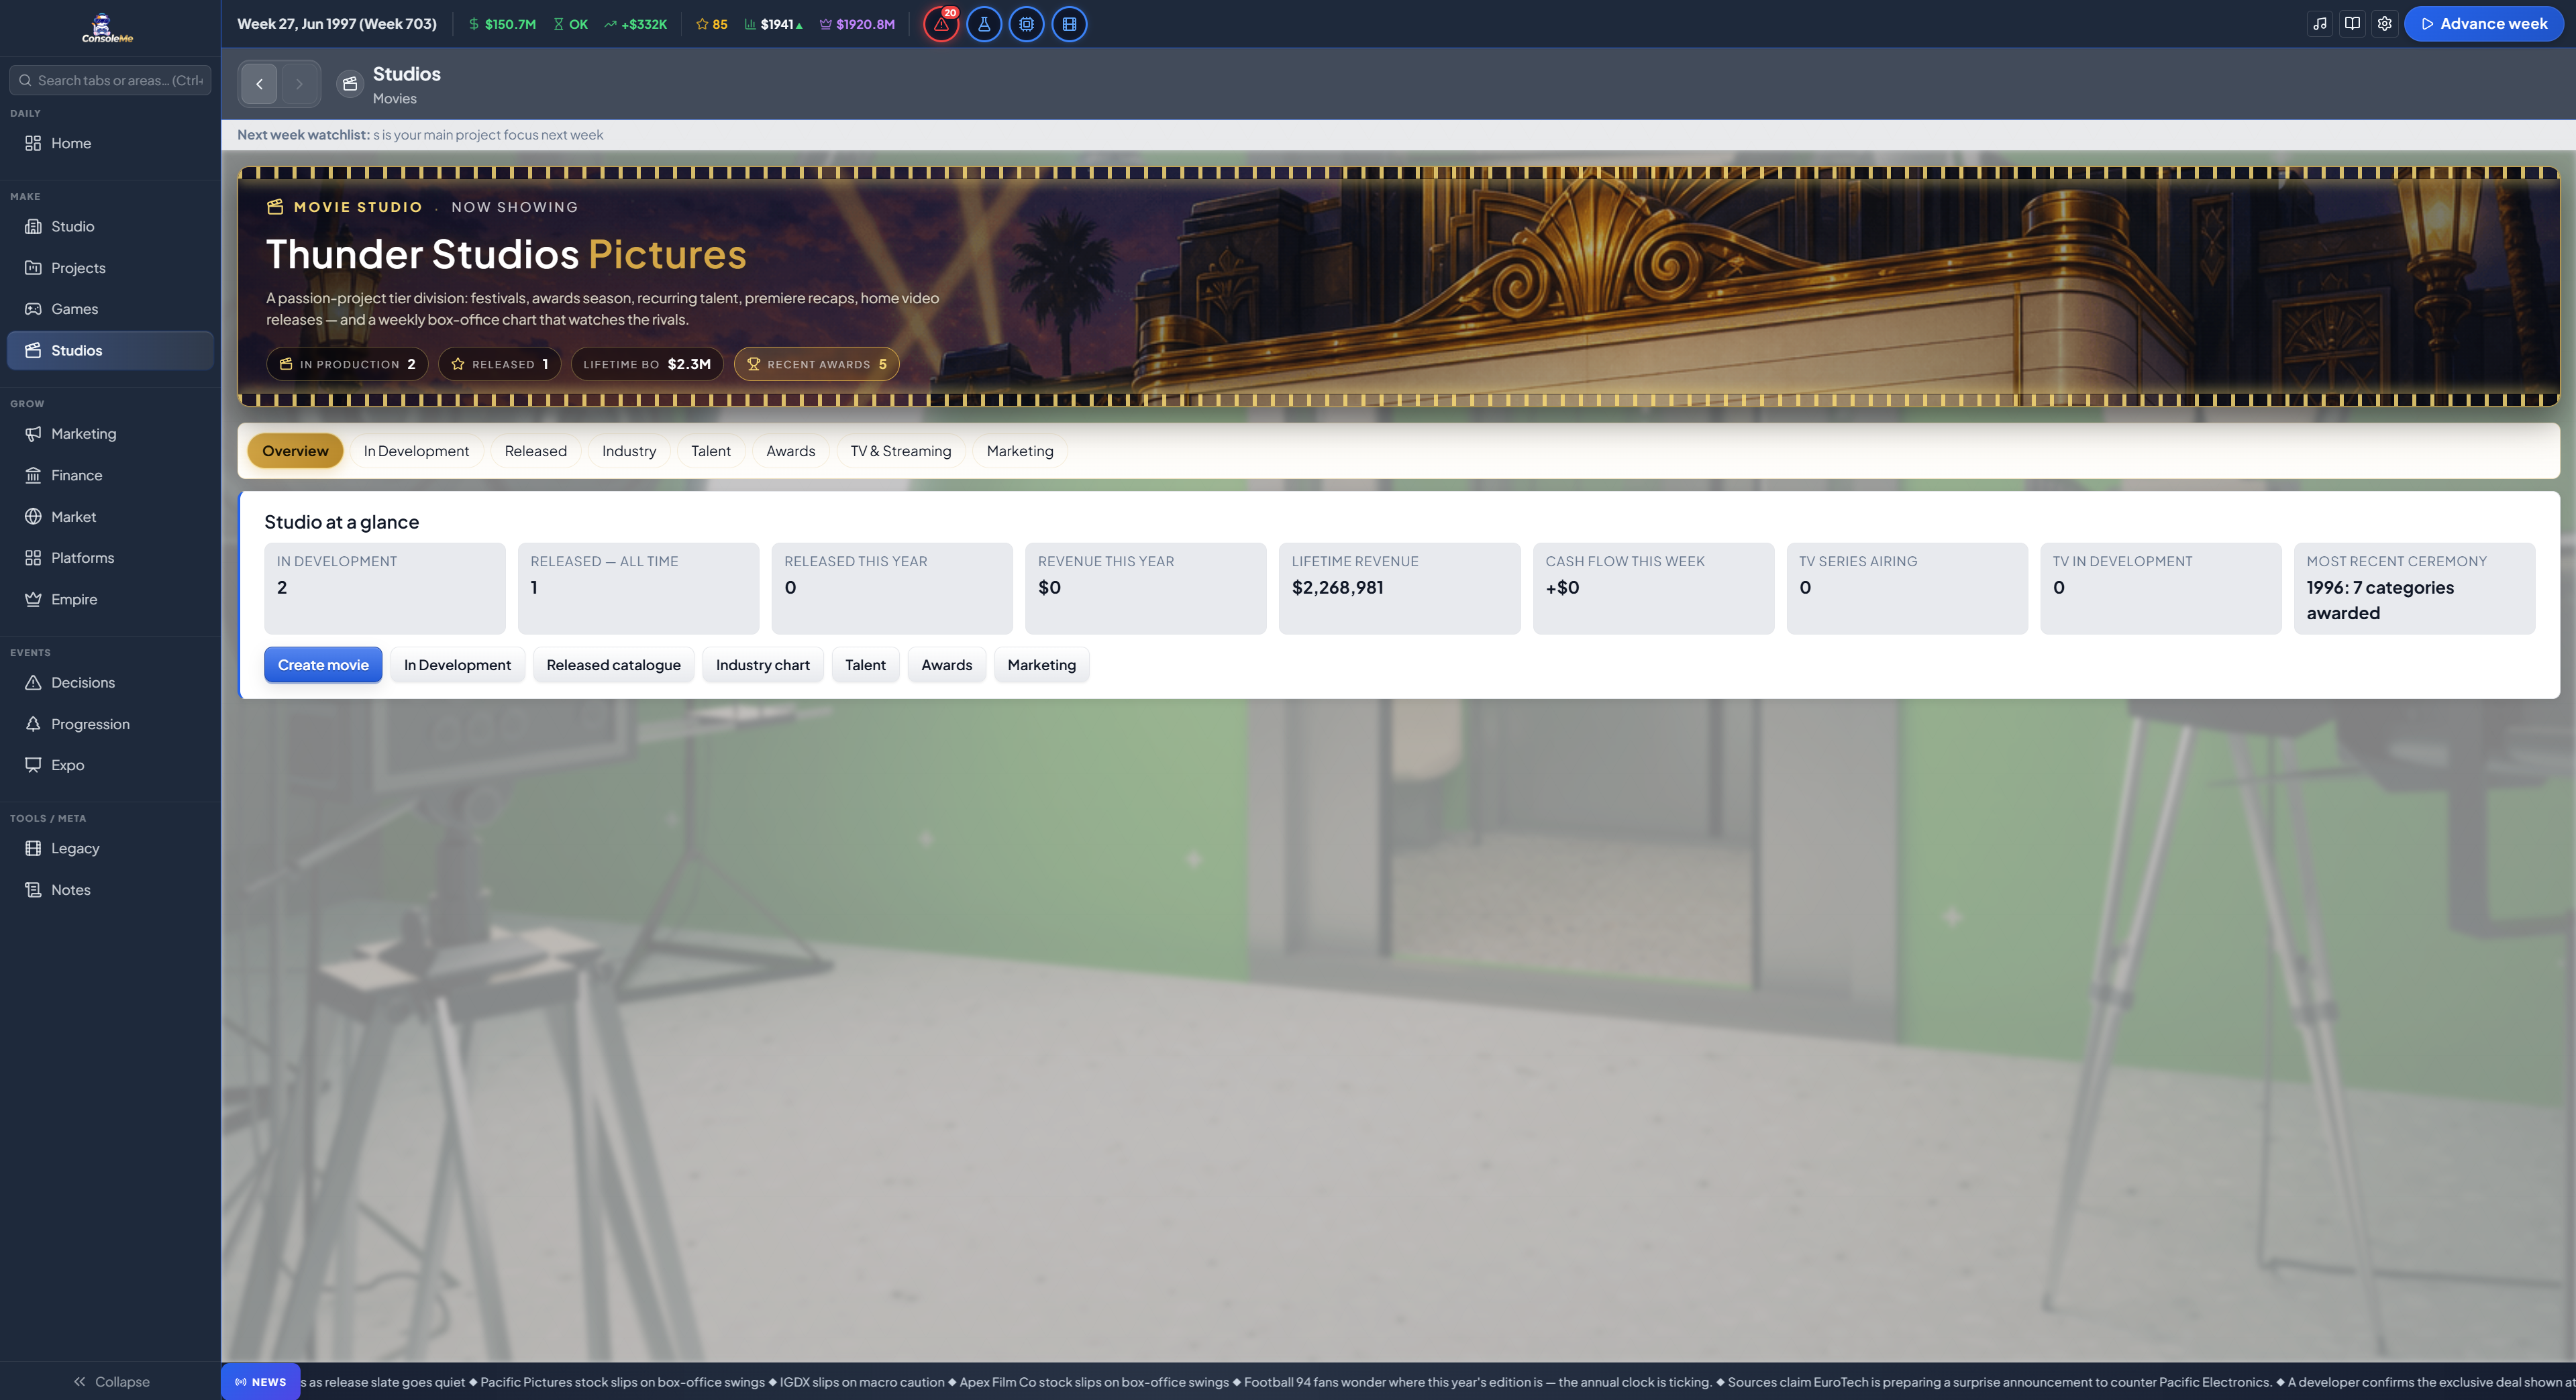
Task: Click the $1920.8M crown indicator
Action: (858, 24)
